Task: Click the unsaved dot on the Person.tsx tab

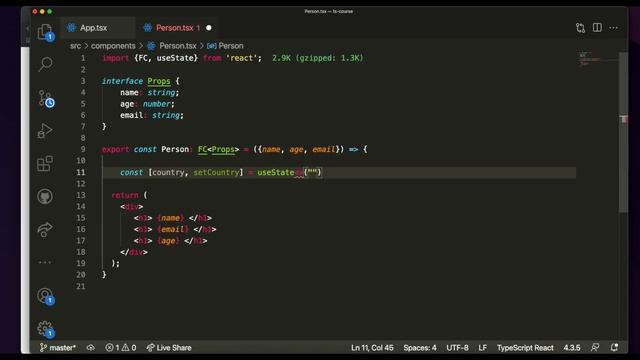Action: [x=209, y=28]
